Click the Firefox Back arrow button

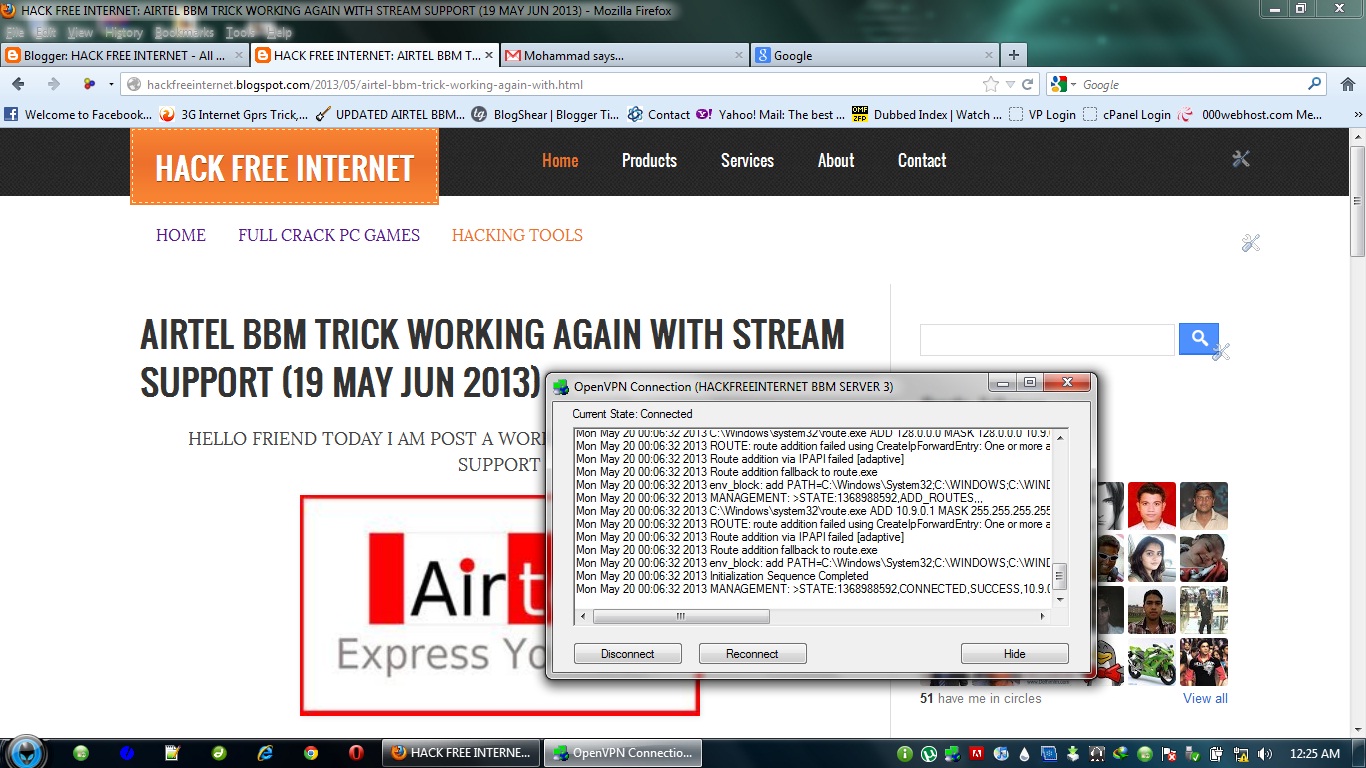18,84
